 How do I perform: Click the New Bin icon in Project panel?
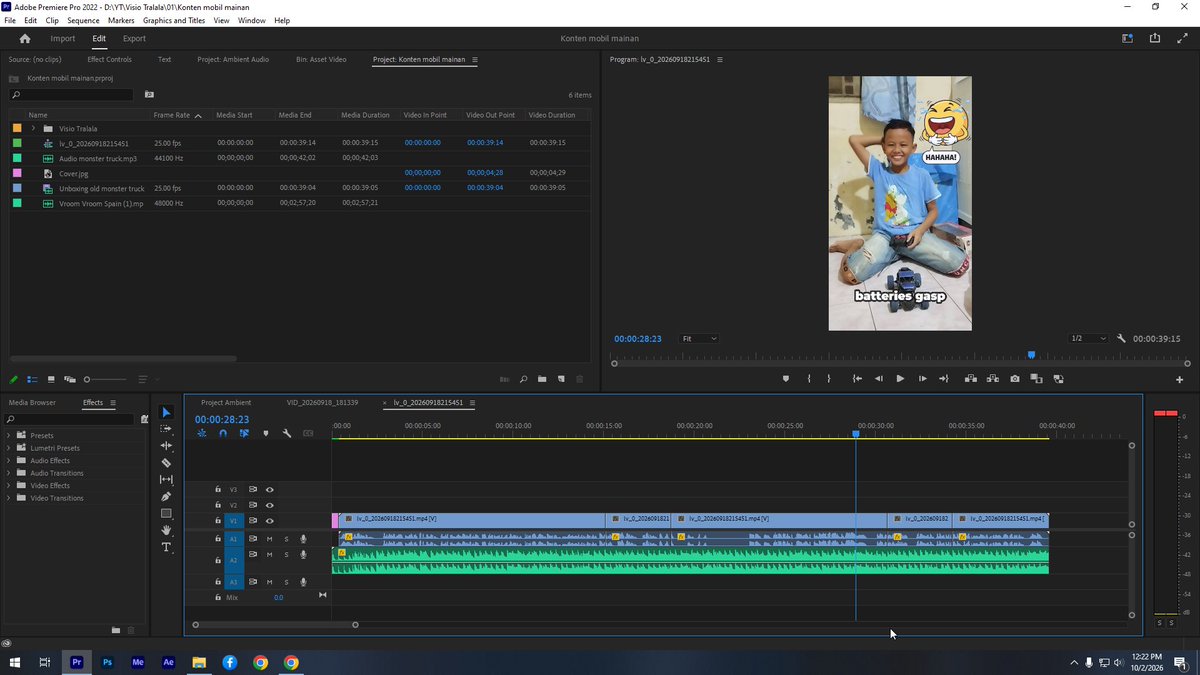542,379
